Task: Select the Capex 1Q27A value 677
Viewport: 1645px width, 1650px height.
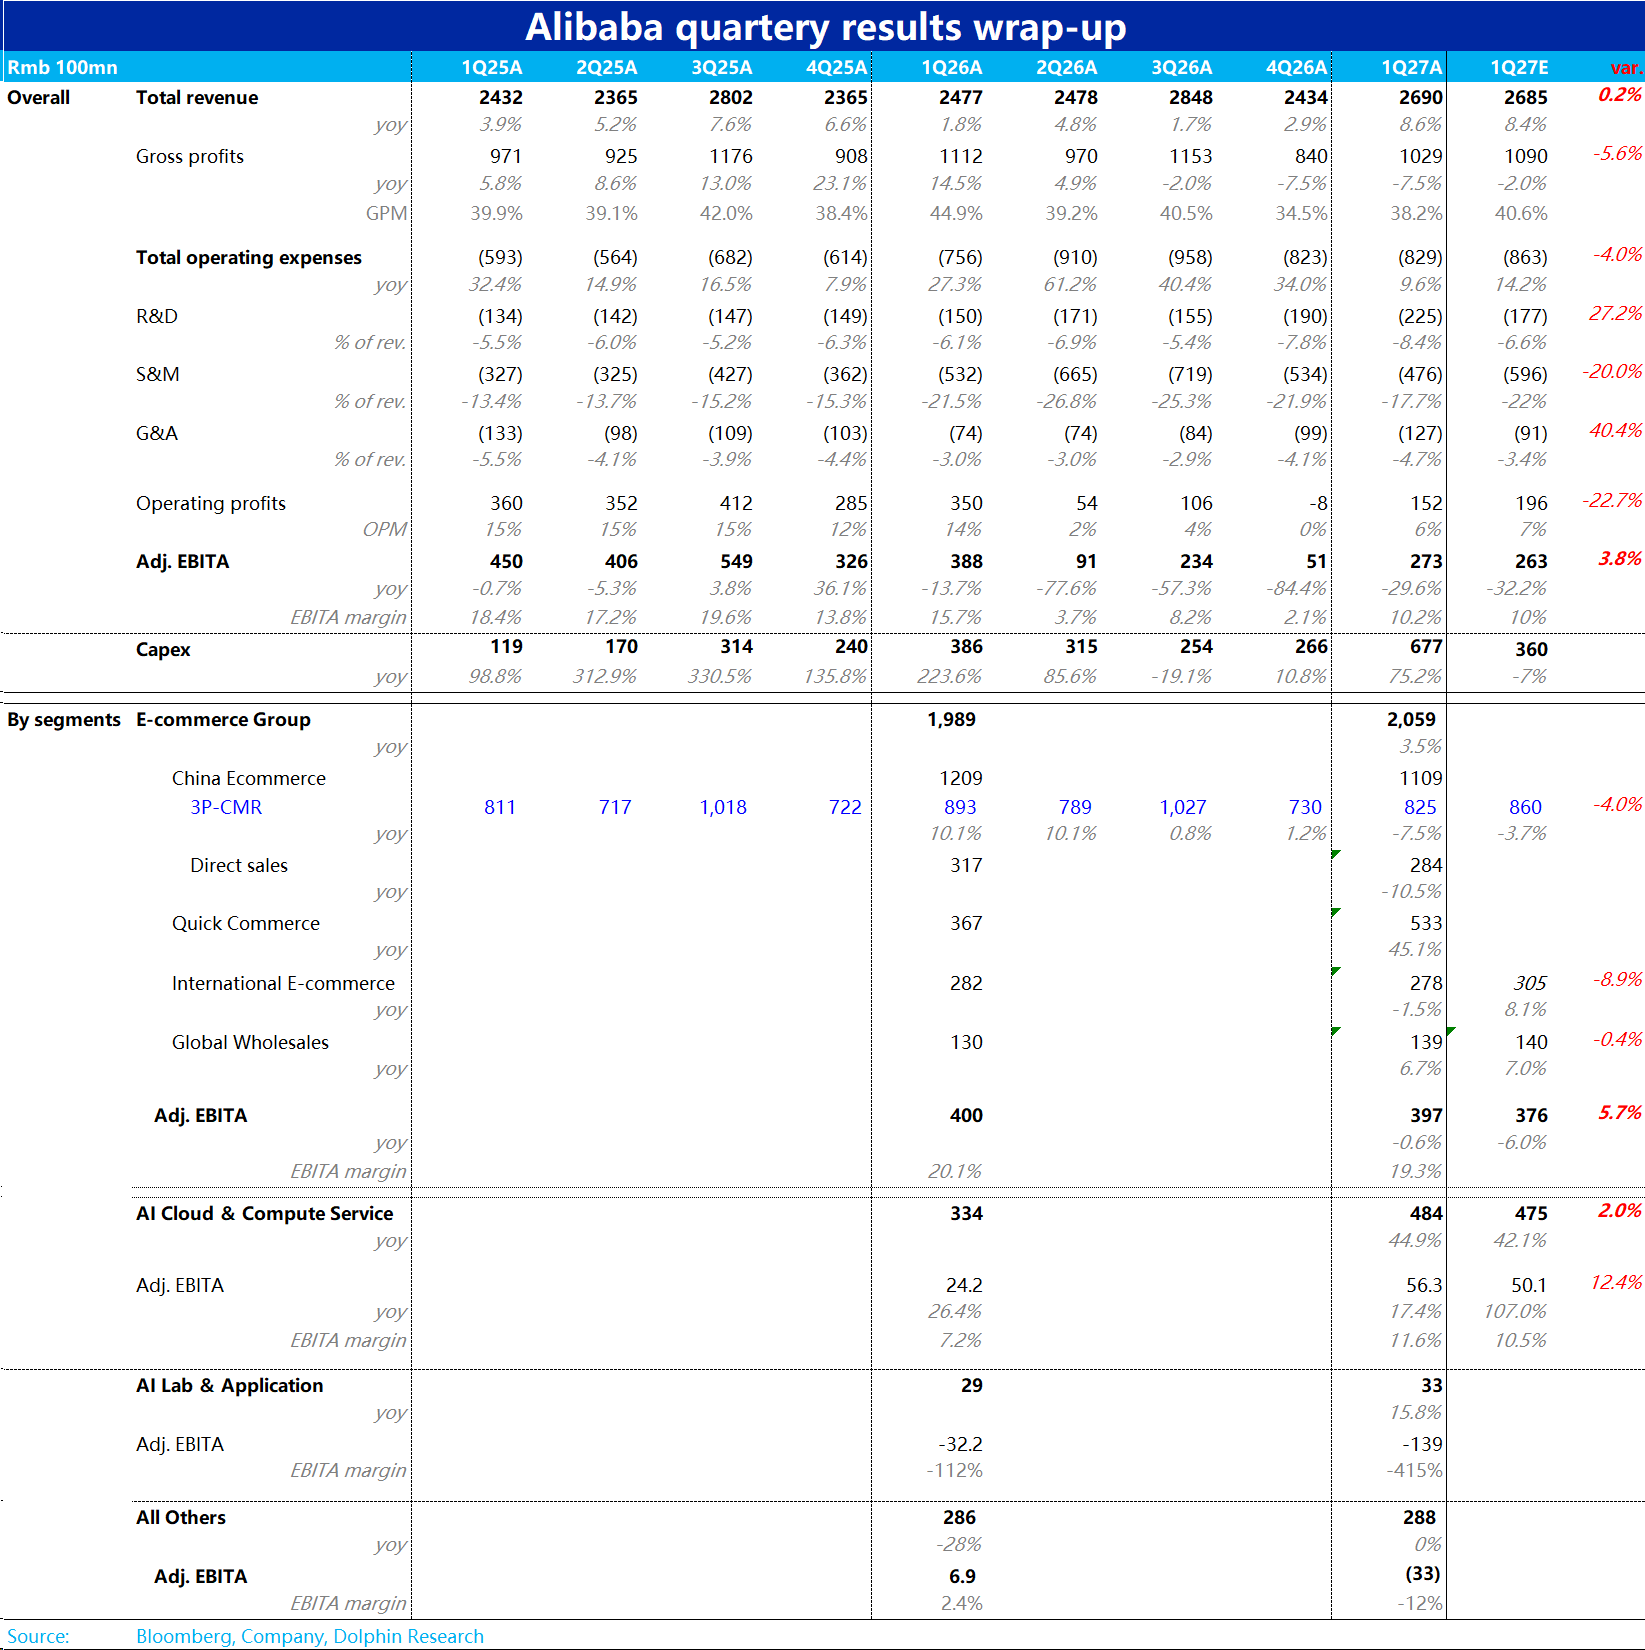Action: coord(1426,646)
